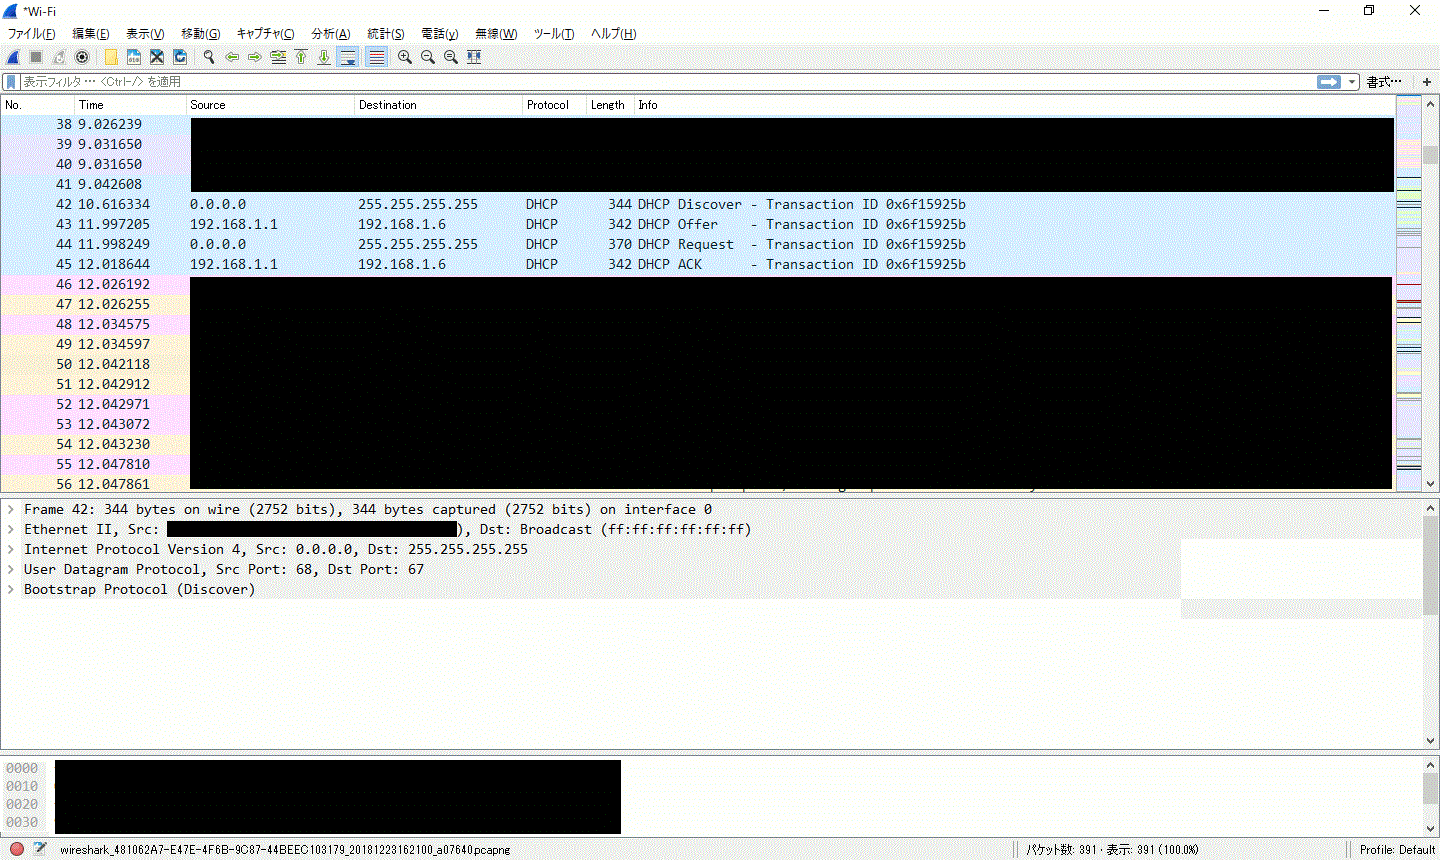
Task: Open the 電話(y) menu
Action: coord(439,34)
